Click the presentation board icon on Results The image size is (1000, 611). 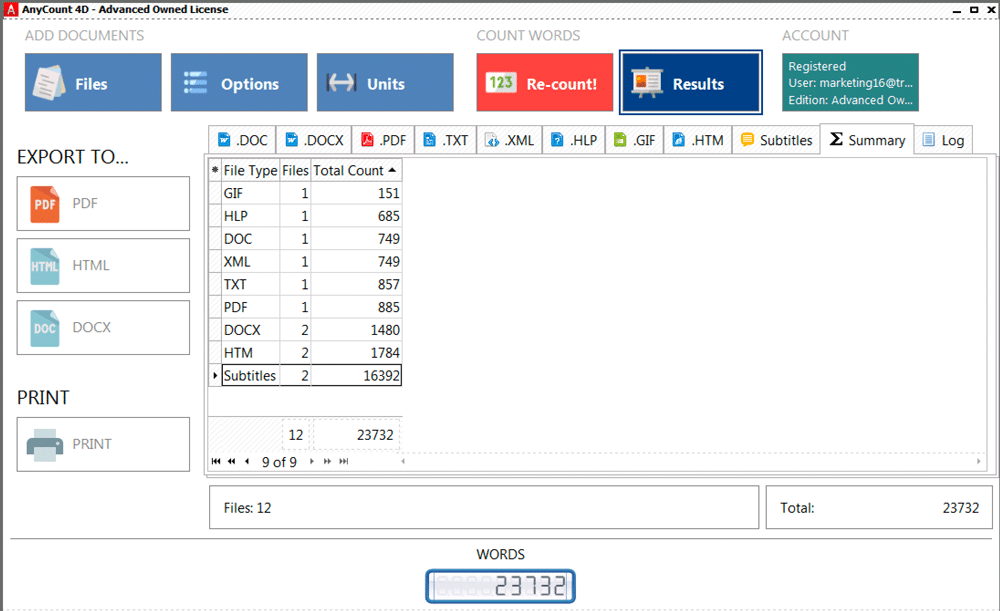pos(647,83)
